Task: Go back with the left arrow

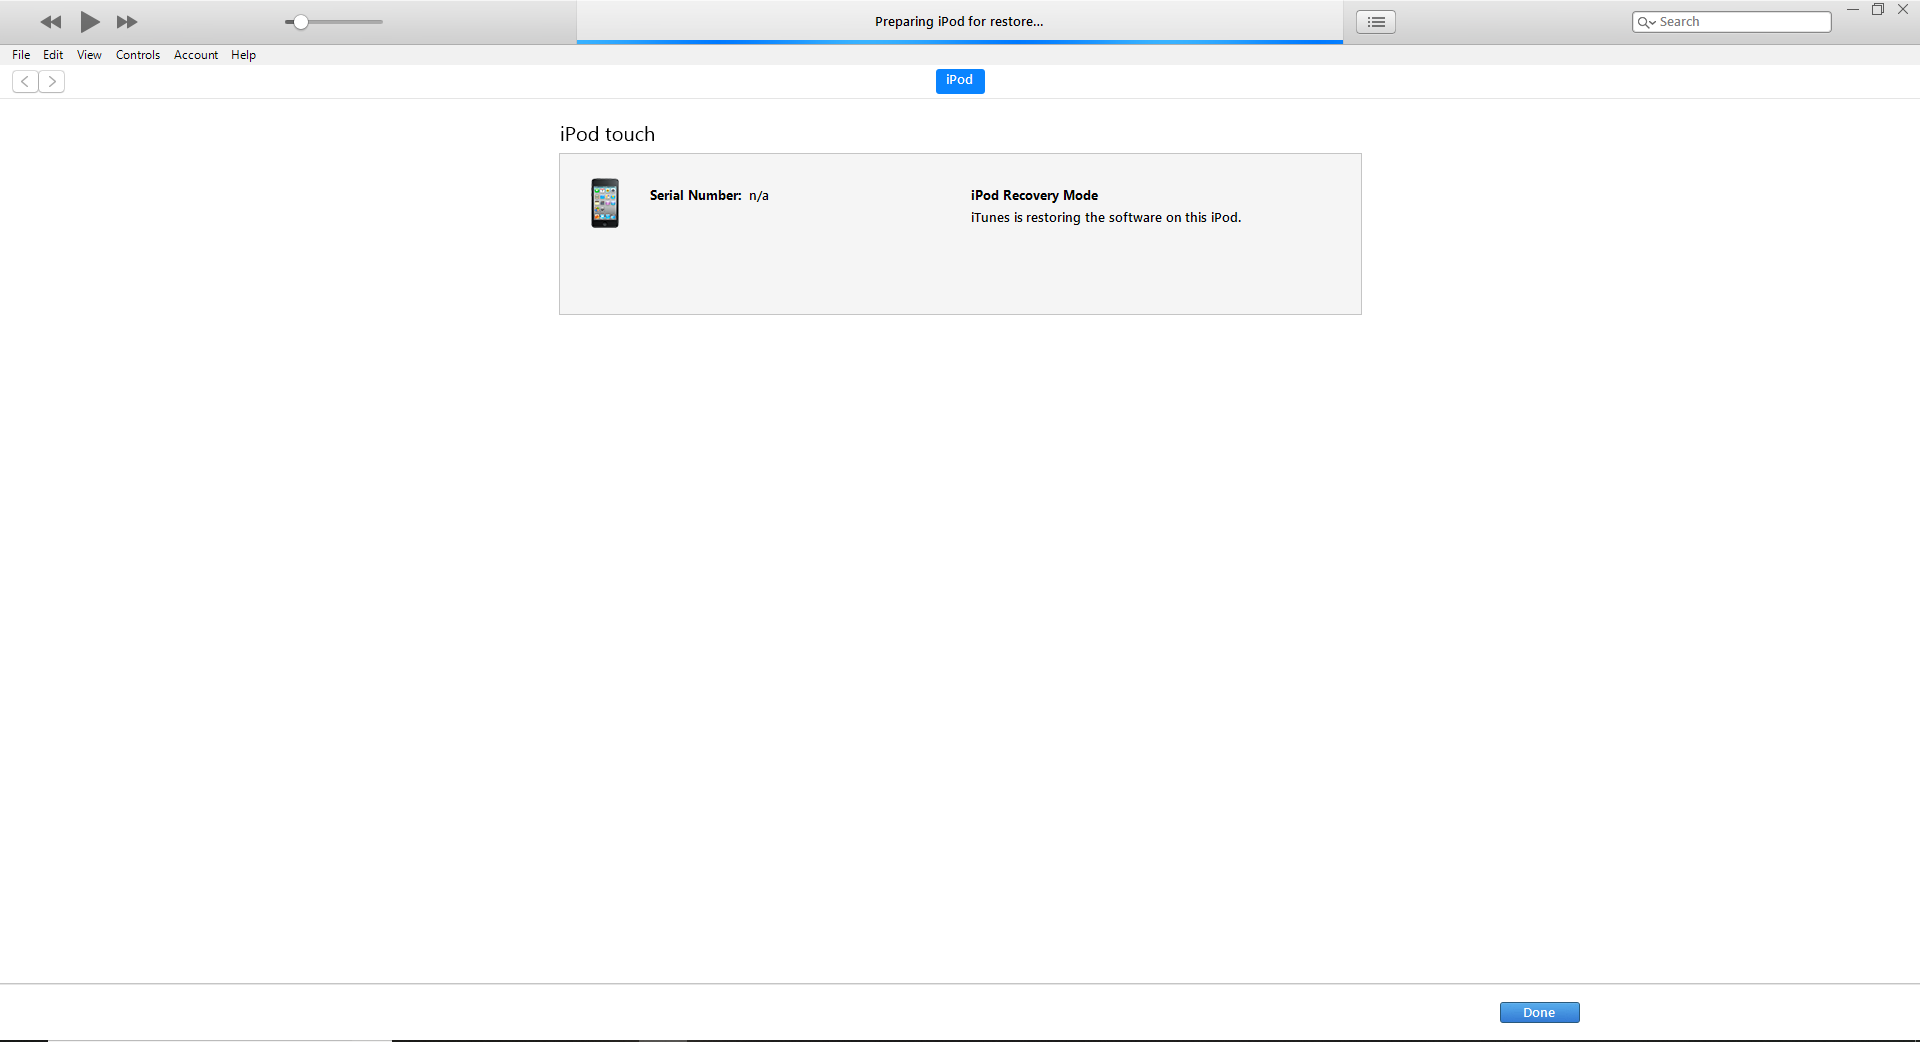Action: 25,82
